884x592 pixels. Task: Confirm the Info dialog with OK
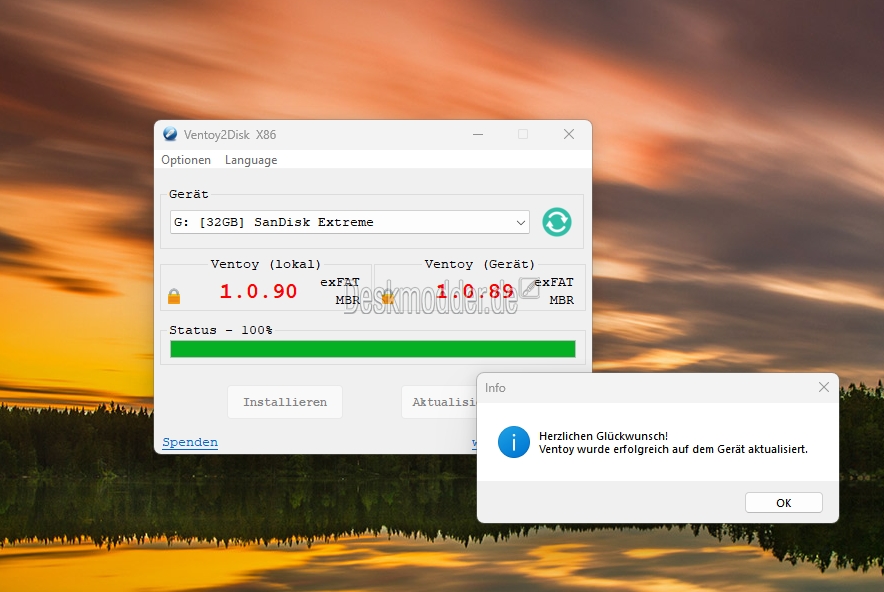784,503
